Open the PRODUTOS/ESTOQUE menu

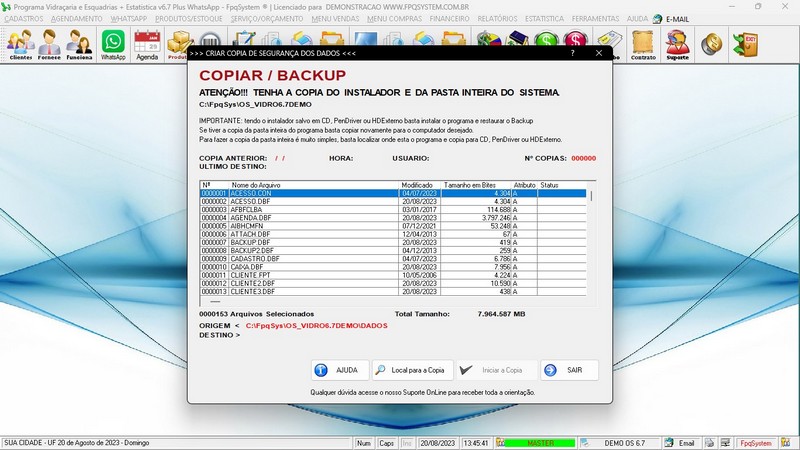(189, 19)
